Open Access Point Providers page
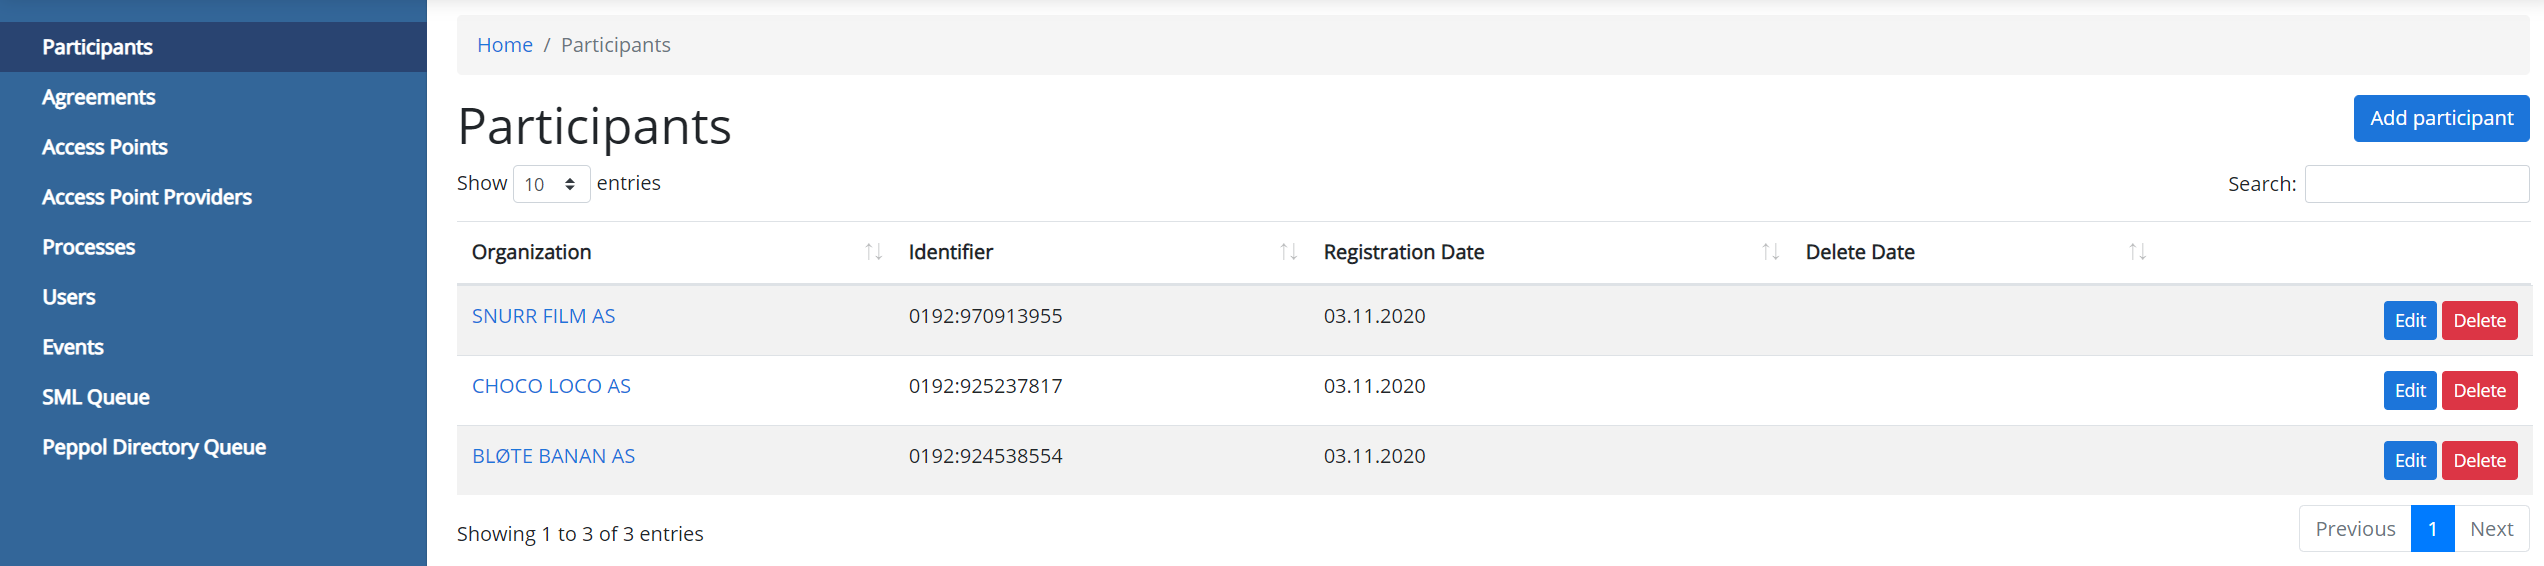 pos(146,197)
